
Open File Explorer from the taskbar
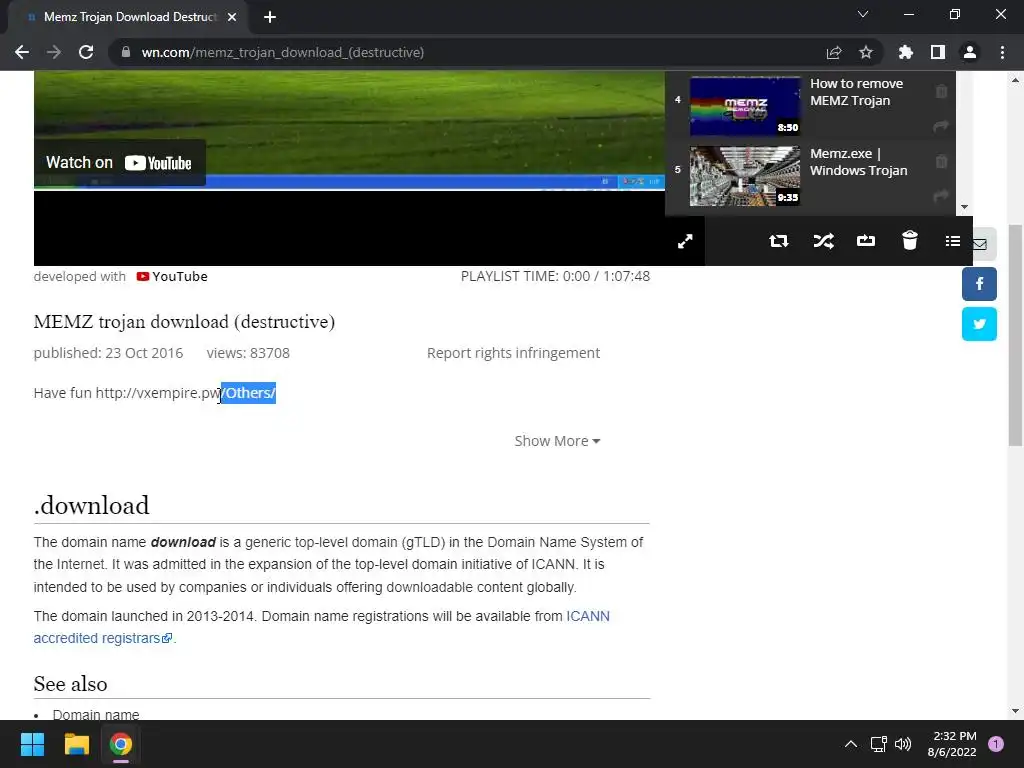(x=76, y=744)
